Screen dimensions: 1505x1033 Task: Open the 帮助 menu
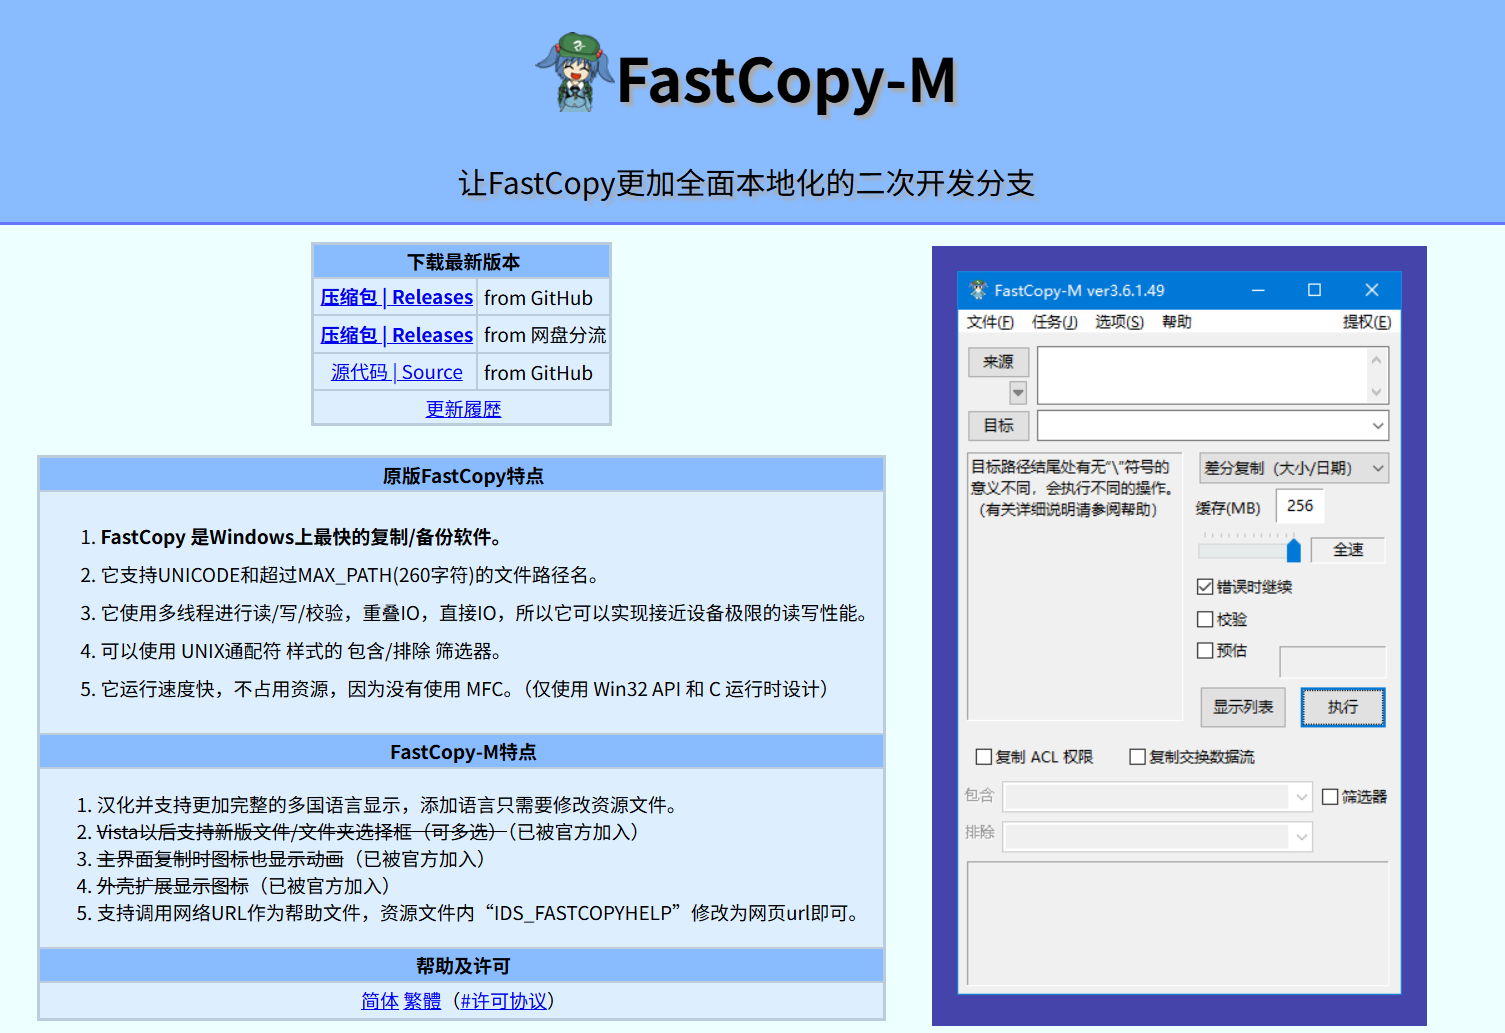click(1176, 322)
